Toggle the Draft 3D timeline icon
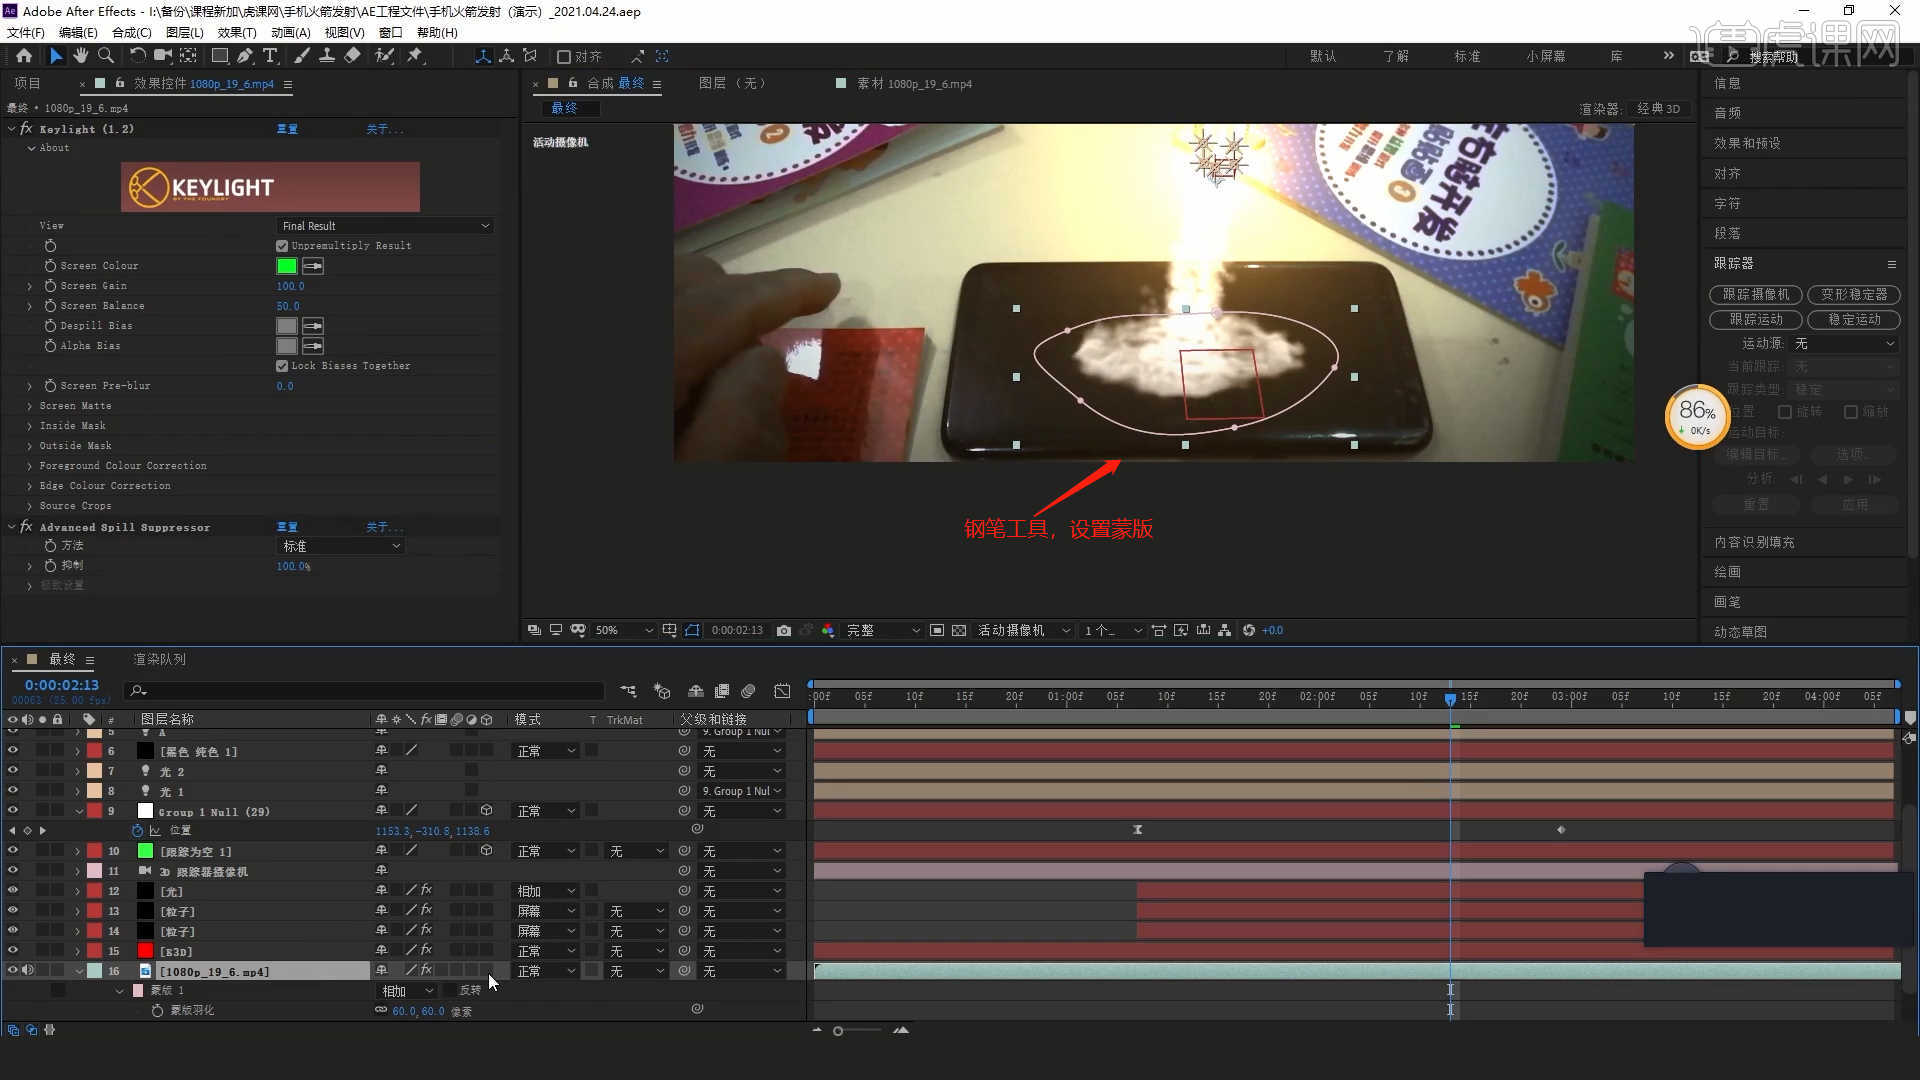 [662, 691]
